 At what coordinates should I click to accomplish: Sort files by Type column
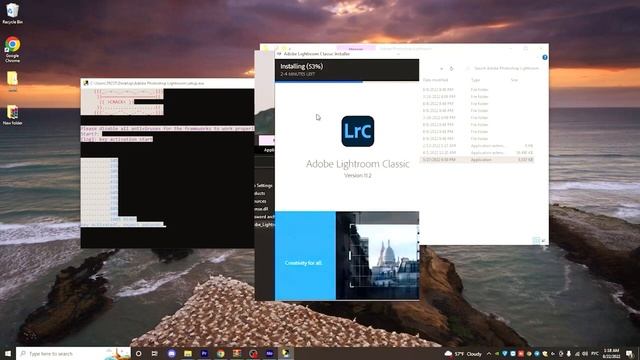(x=476, y=80)
